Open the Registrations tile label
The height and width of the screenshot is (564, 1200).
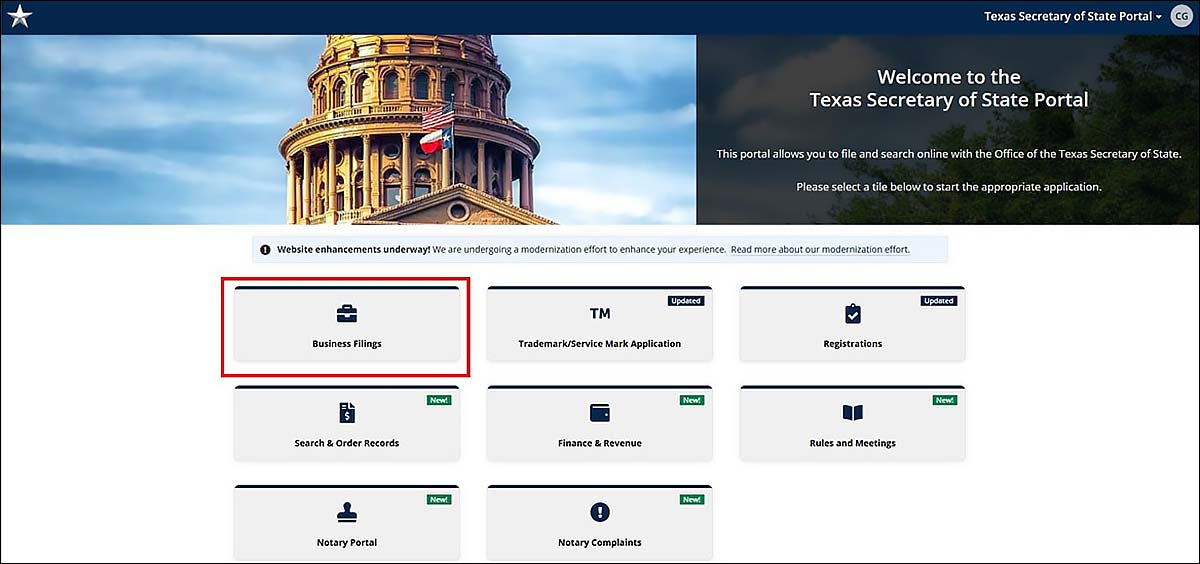[853, 344]
